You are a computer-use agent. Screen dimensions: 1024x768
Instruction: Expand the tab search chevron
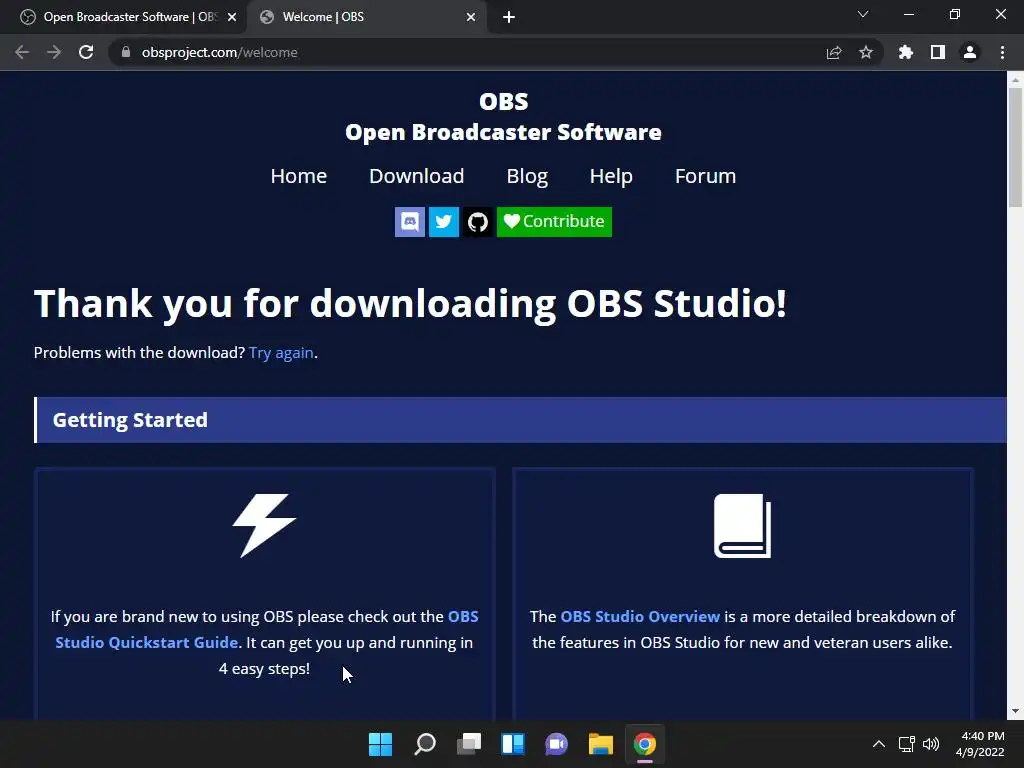[863, 14]
